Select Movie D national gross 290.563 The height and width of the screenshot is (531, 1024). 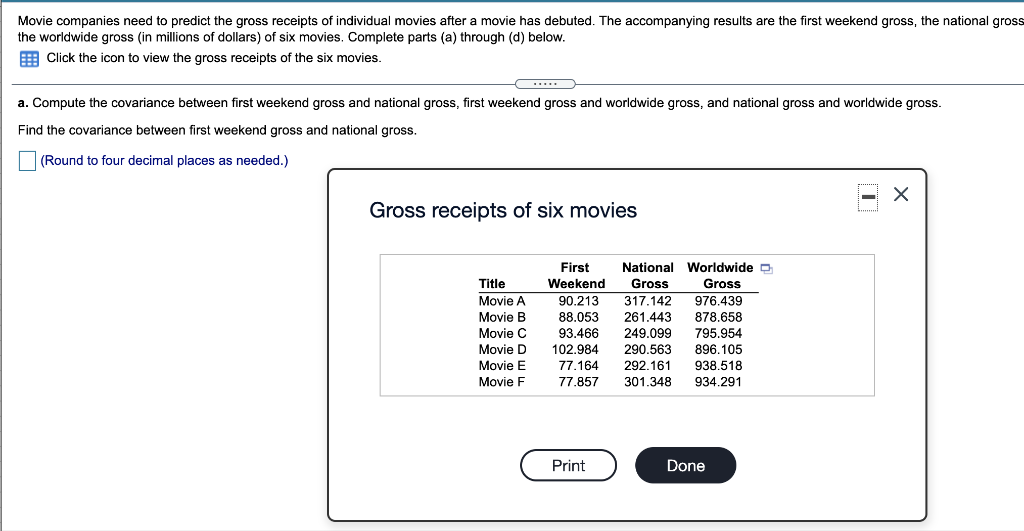[x=647, y=349]
